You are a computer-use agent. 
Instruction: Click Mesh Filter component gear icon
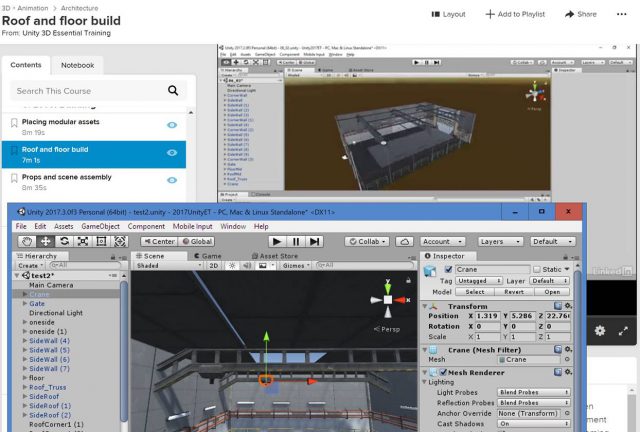click(x=568, y=350)
